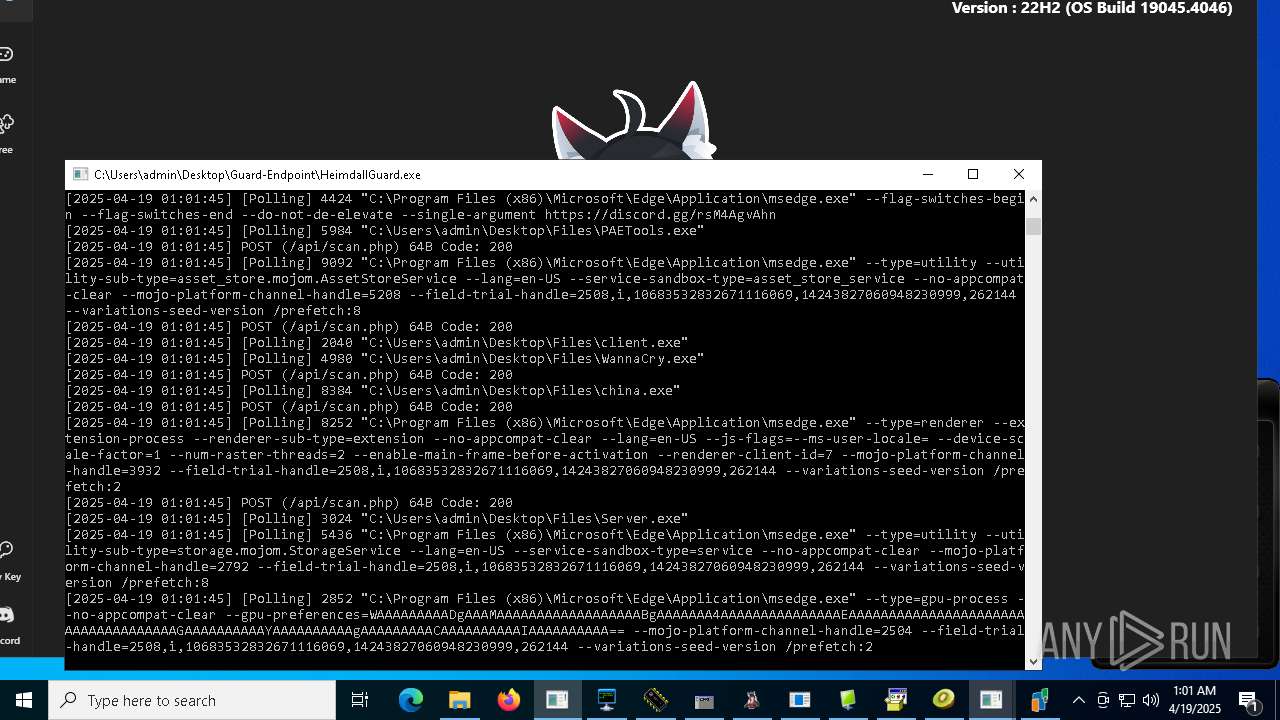Screen dimensions: 1280x720
Task: Click the --type=gpu-process text
Action: point(936,599)
